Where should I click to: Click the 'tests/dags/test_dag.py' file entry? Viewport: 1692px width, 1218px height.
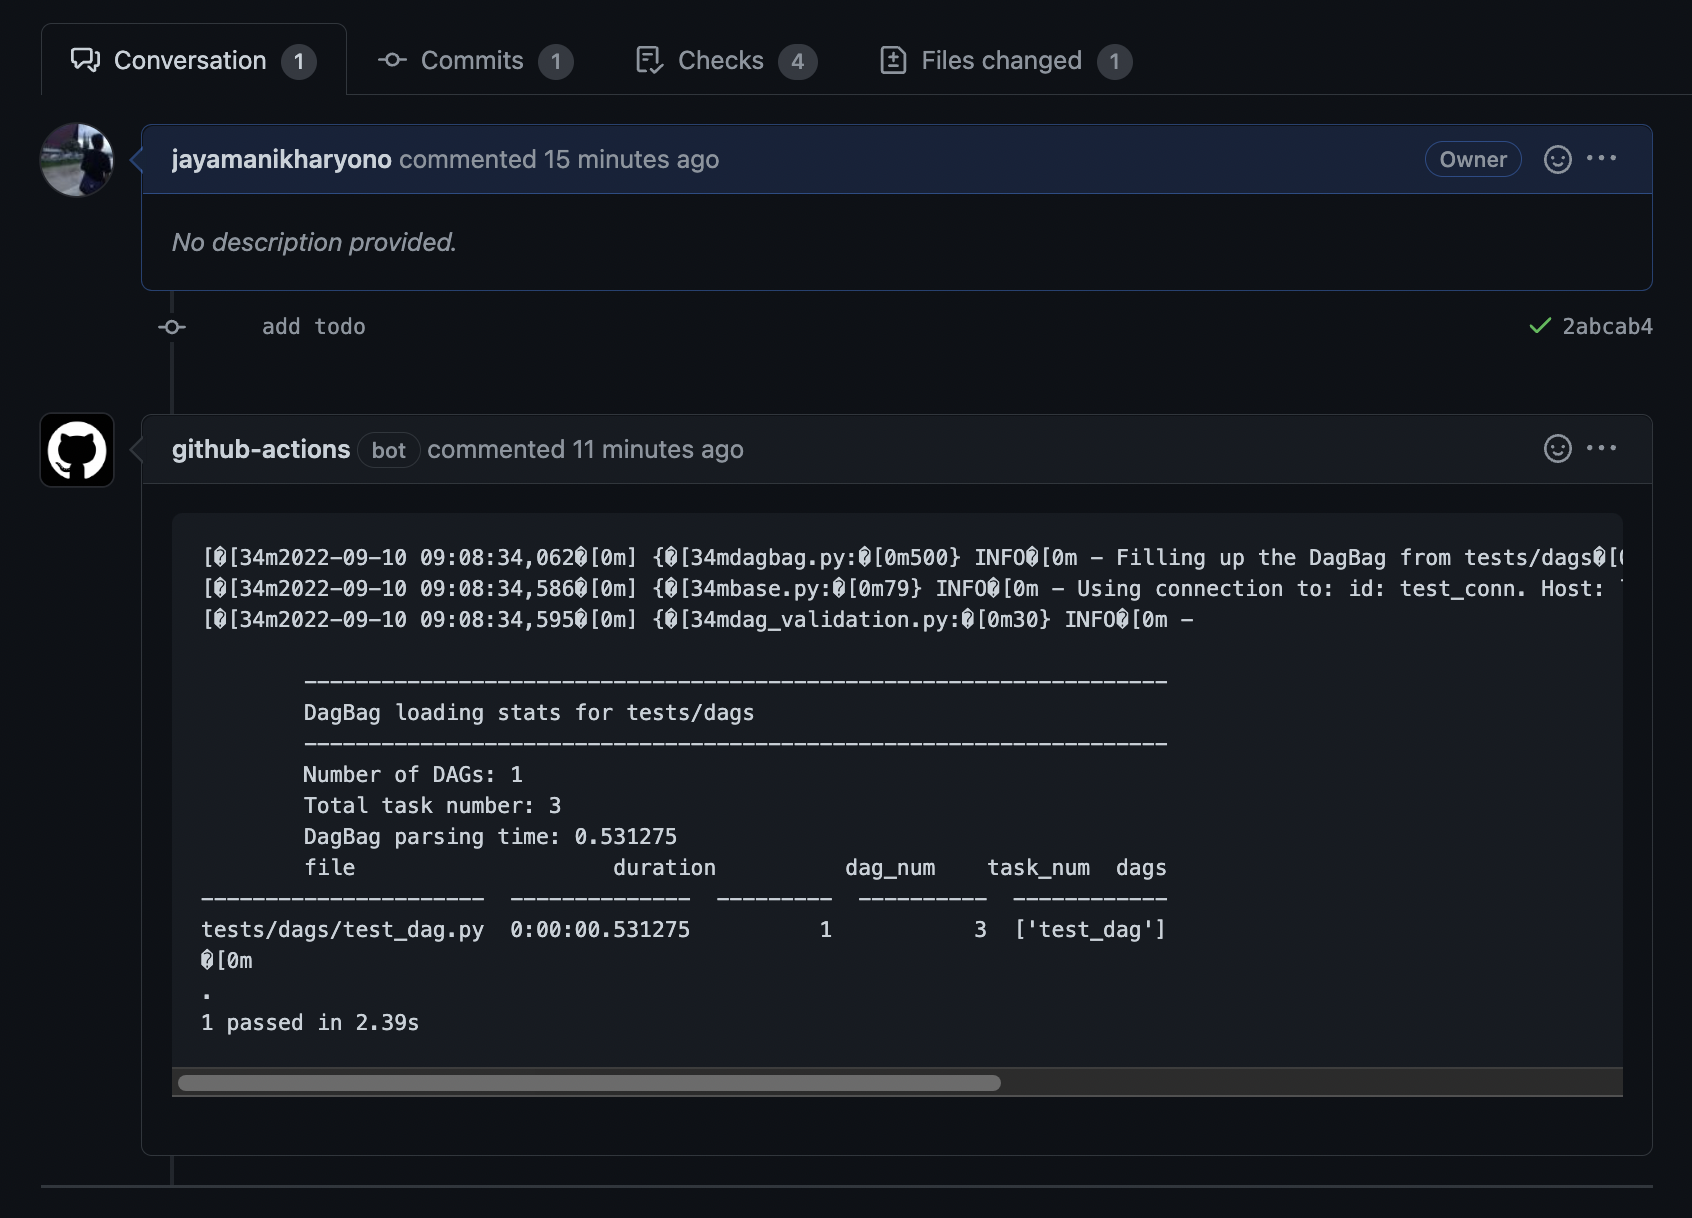tap(343, 930)
